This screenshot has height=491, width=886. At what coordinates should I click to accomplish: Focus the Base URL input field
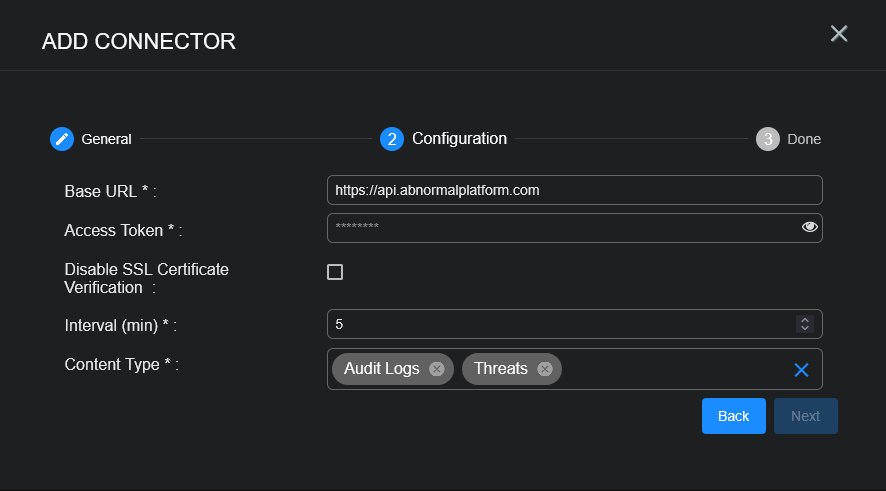(574, 190)
